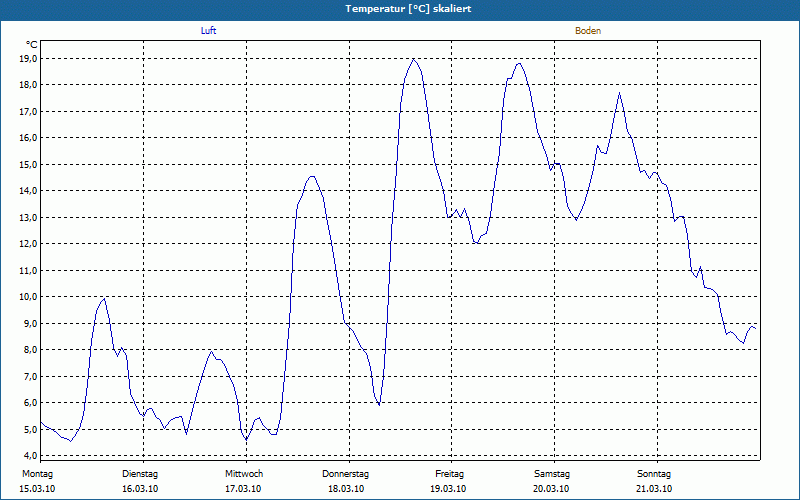The width and height of the screenshot is (800, 500).
Task: Click the Luft legend label
Action: [x=208, y=31]
